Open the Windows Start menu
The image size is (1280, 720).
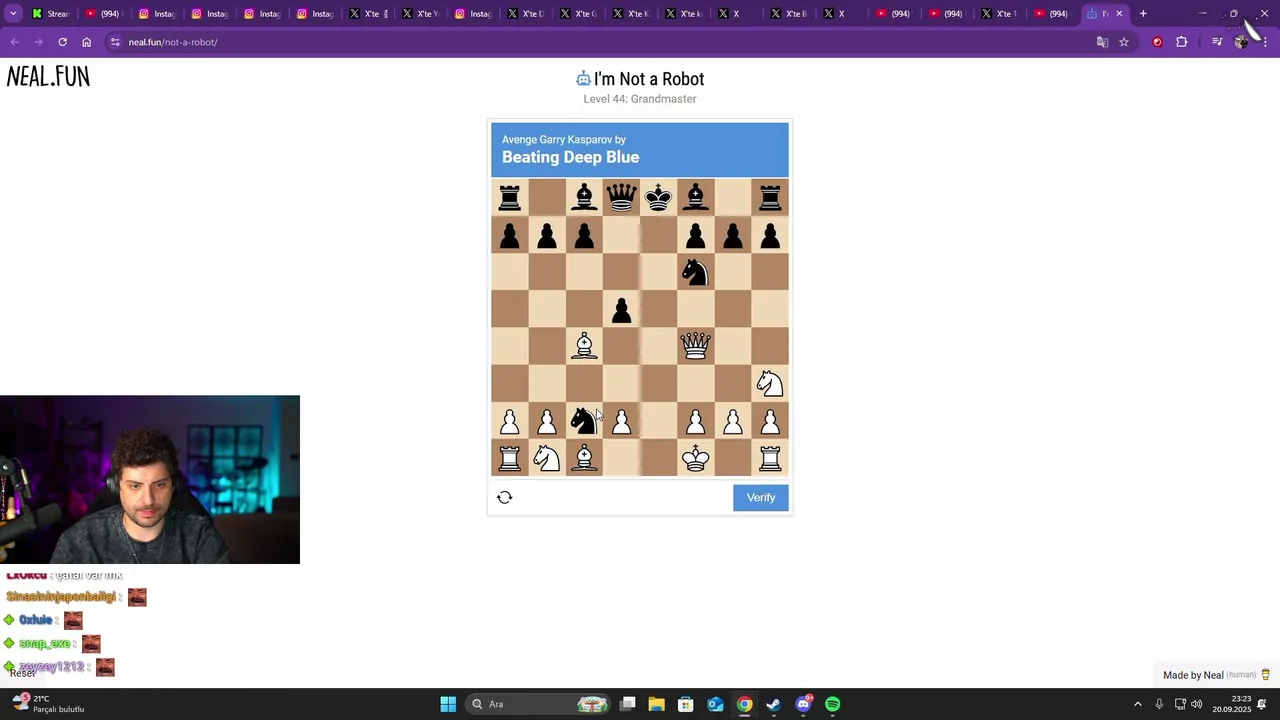[x=448, y=704]
